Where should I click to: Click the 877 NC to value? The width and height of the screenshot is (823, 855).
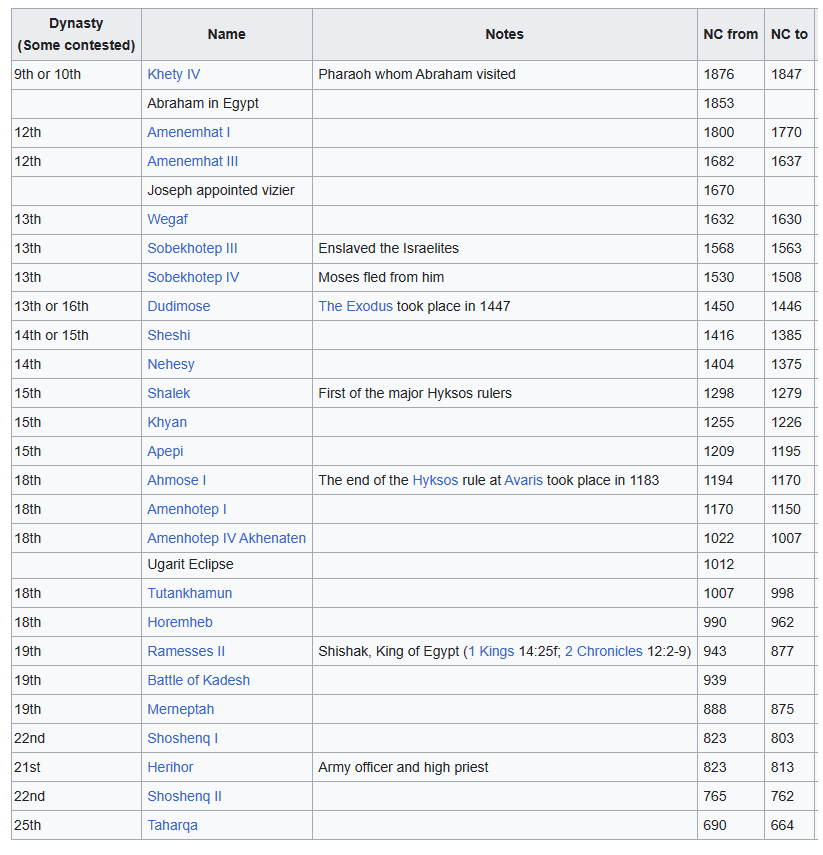pos(782,651)
